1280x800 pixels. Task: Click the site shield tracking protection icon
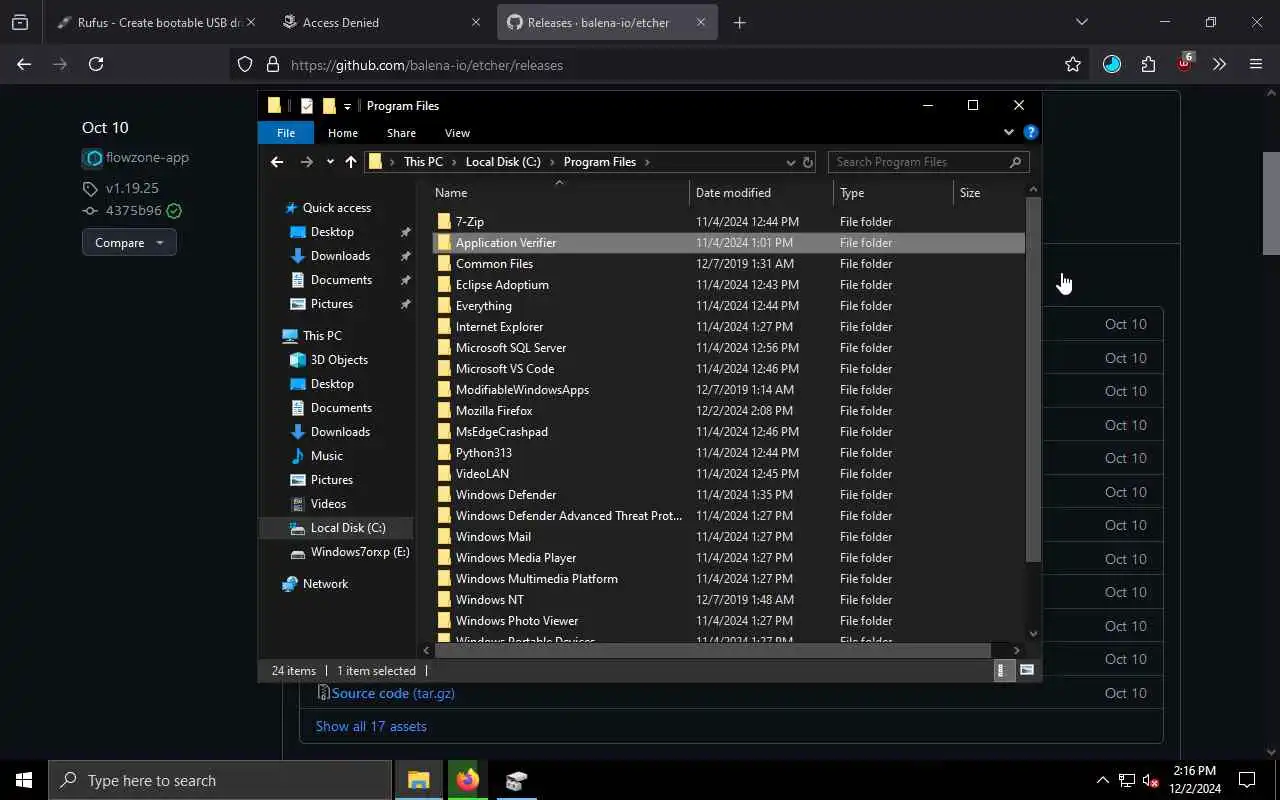[x=245, y=64]
